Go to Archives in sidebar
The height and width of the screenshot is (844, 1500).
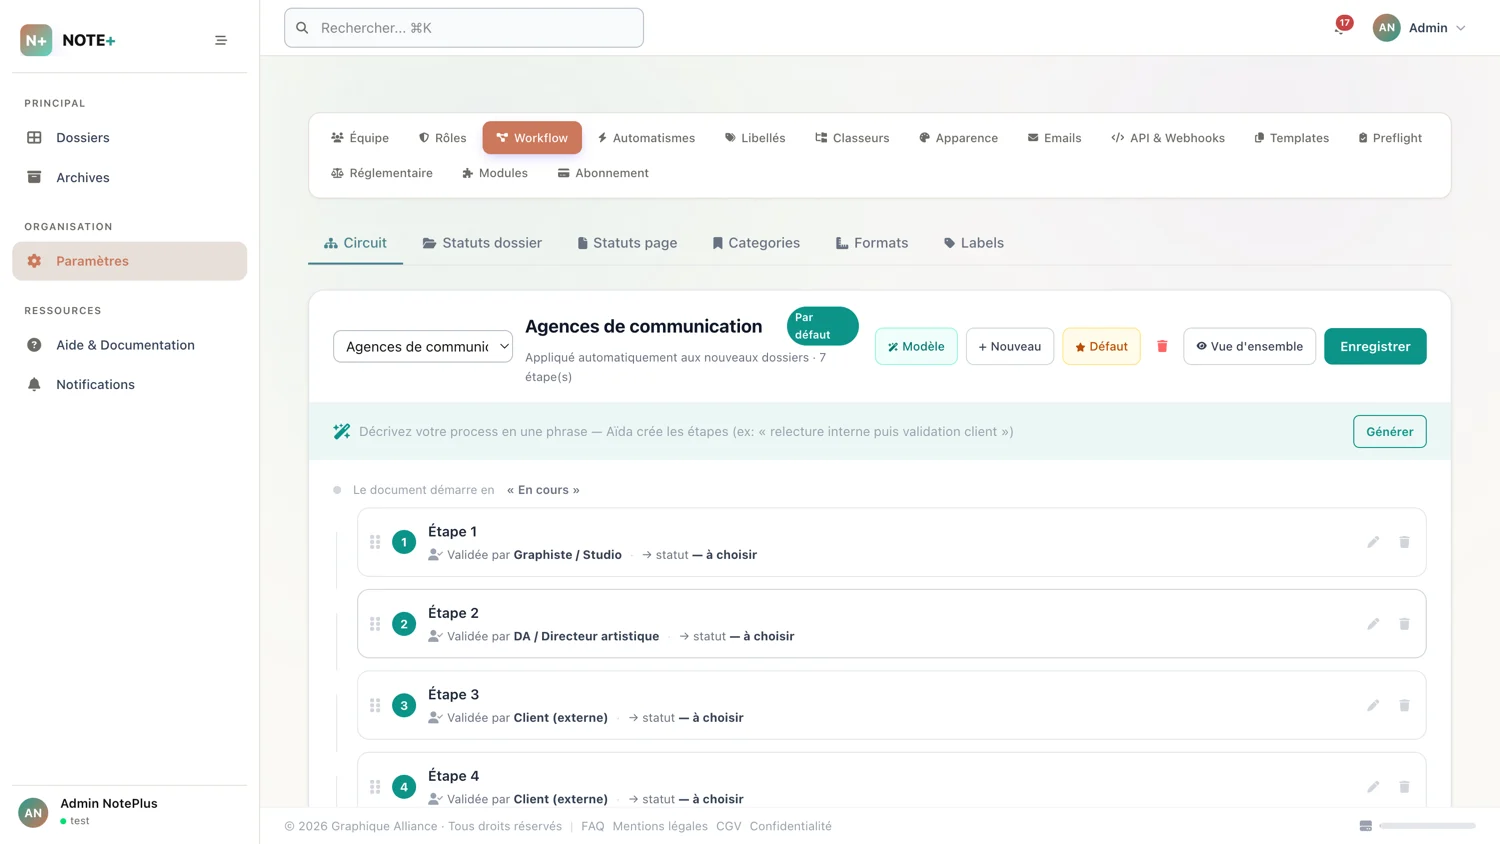pyautogui.click(x=129, y=178)
